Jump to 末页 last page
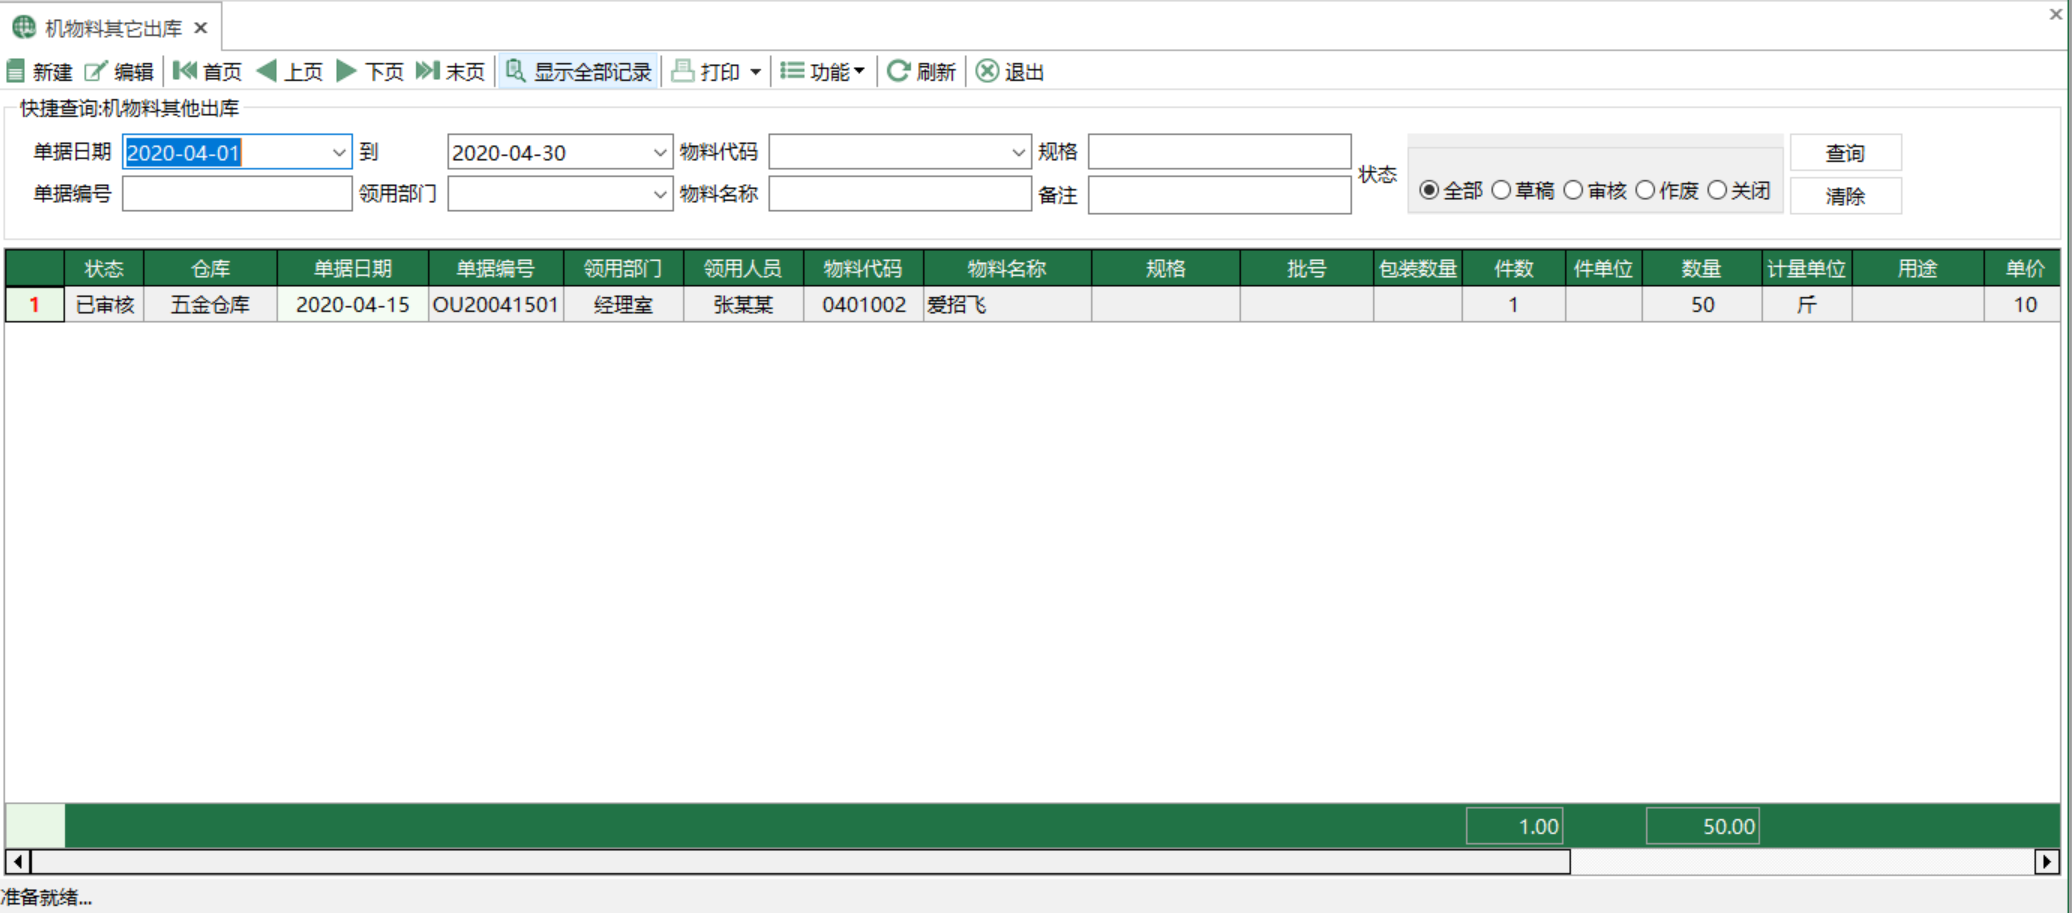The height and width of the screenshot is (913, 2072). click(450, 71)
